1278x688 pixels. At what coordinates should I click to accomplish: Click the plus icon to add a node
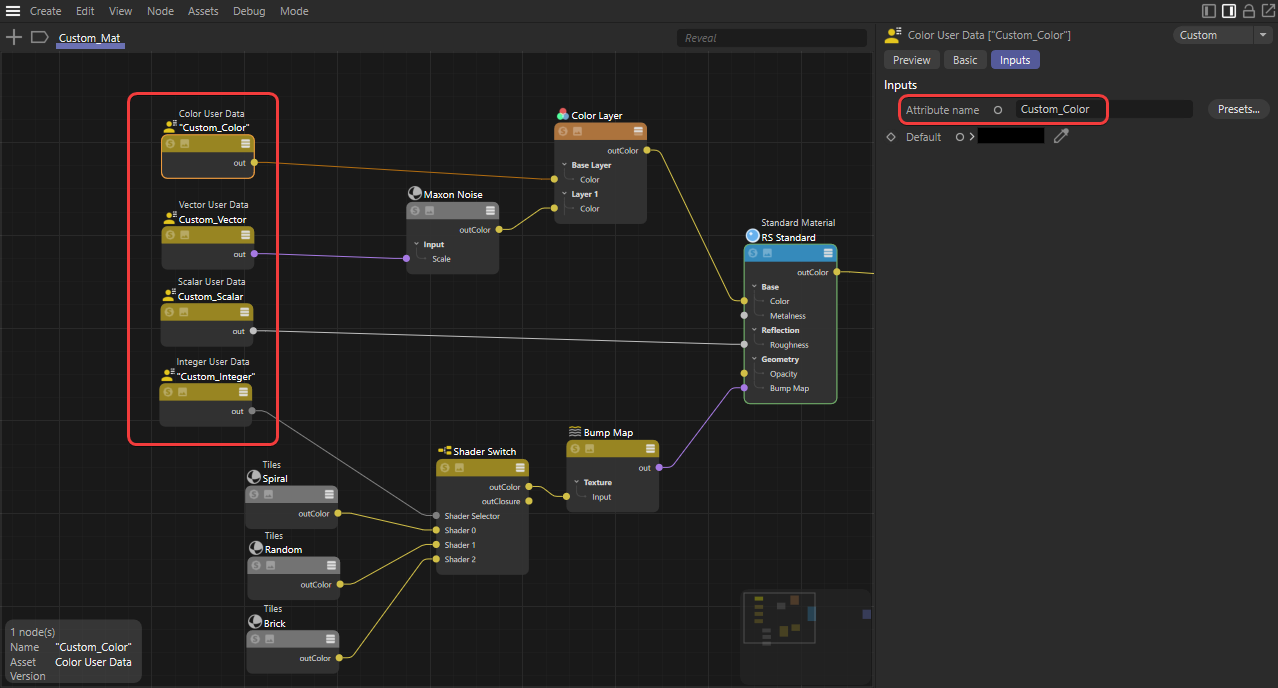coord(14,37)
